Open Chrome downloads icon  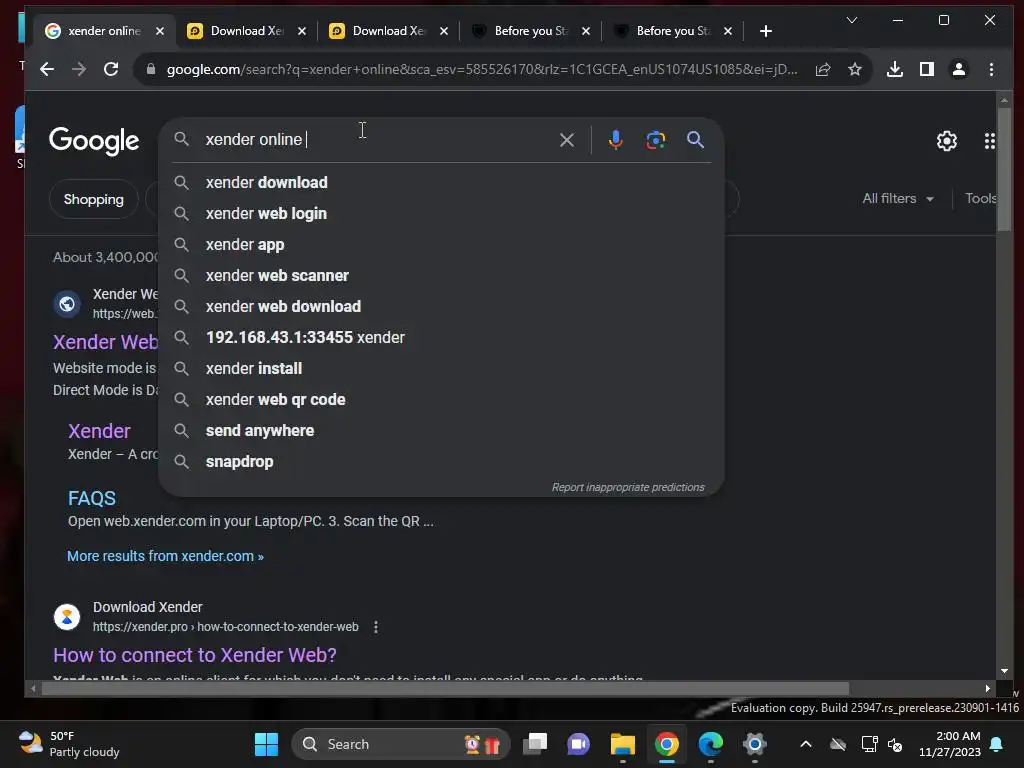(895, 69)
